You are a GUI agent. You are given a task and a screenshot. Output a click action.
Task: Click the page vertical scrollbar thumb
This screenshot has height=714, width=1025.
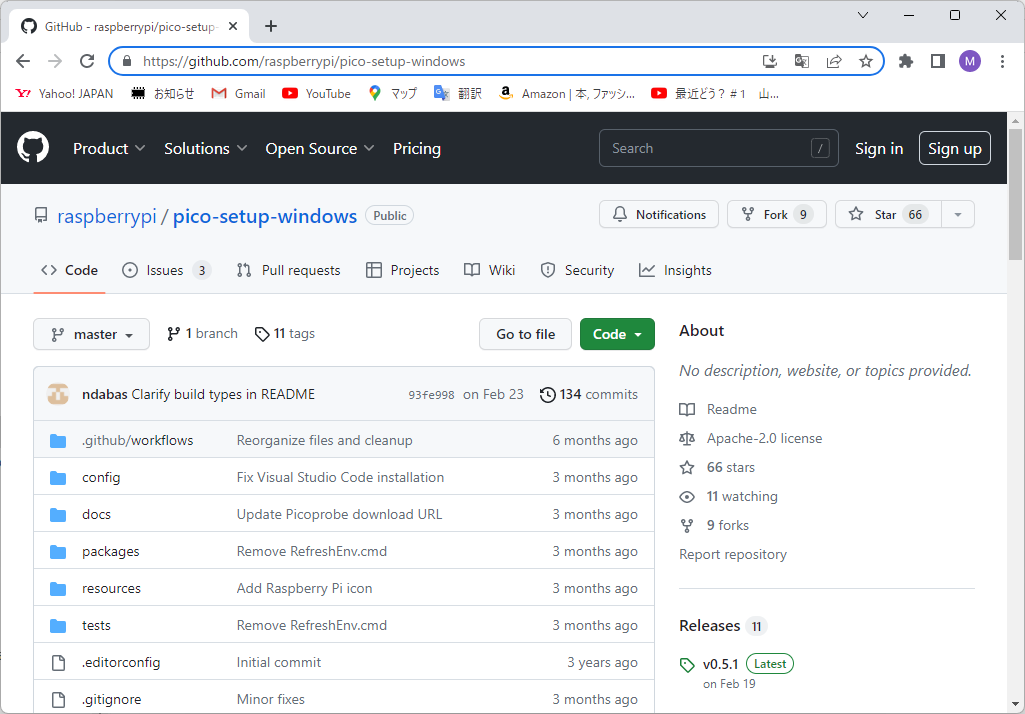pyautogui.click(x=1015, y=196)
